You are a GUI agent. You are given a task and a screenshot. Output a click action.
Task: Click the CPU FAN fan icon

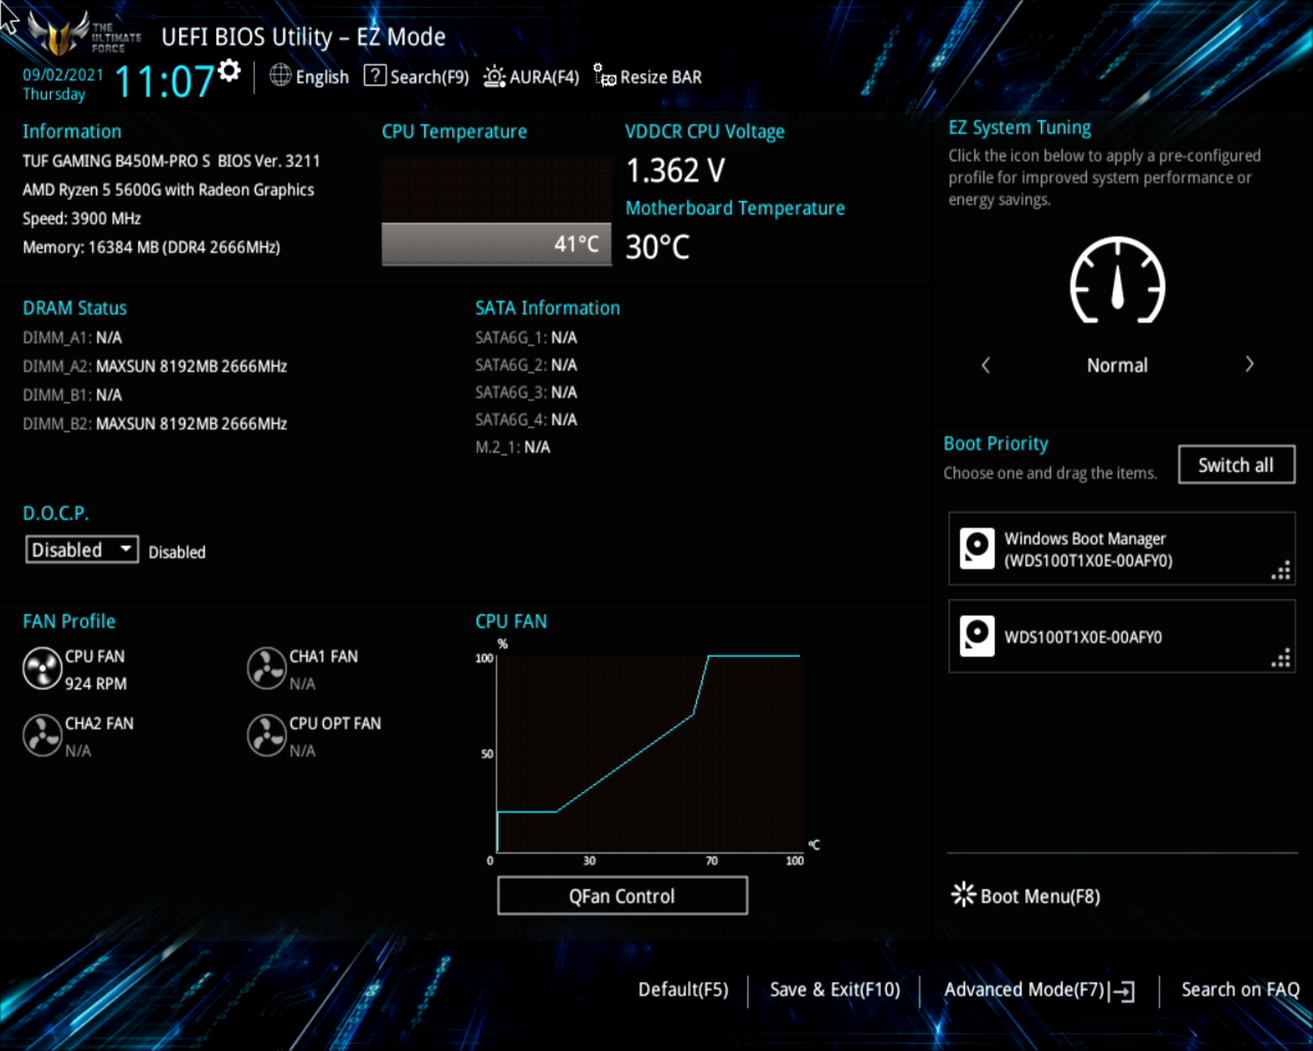[42, 669]
